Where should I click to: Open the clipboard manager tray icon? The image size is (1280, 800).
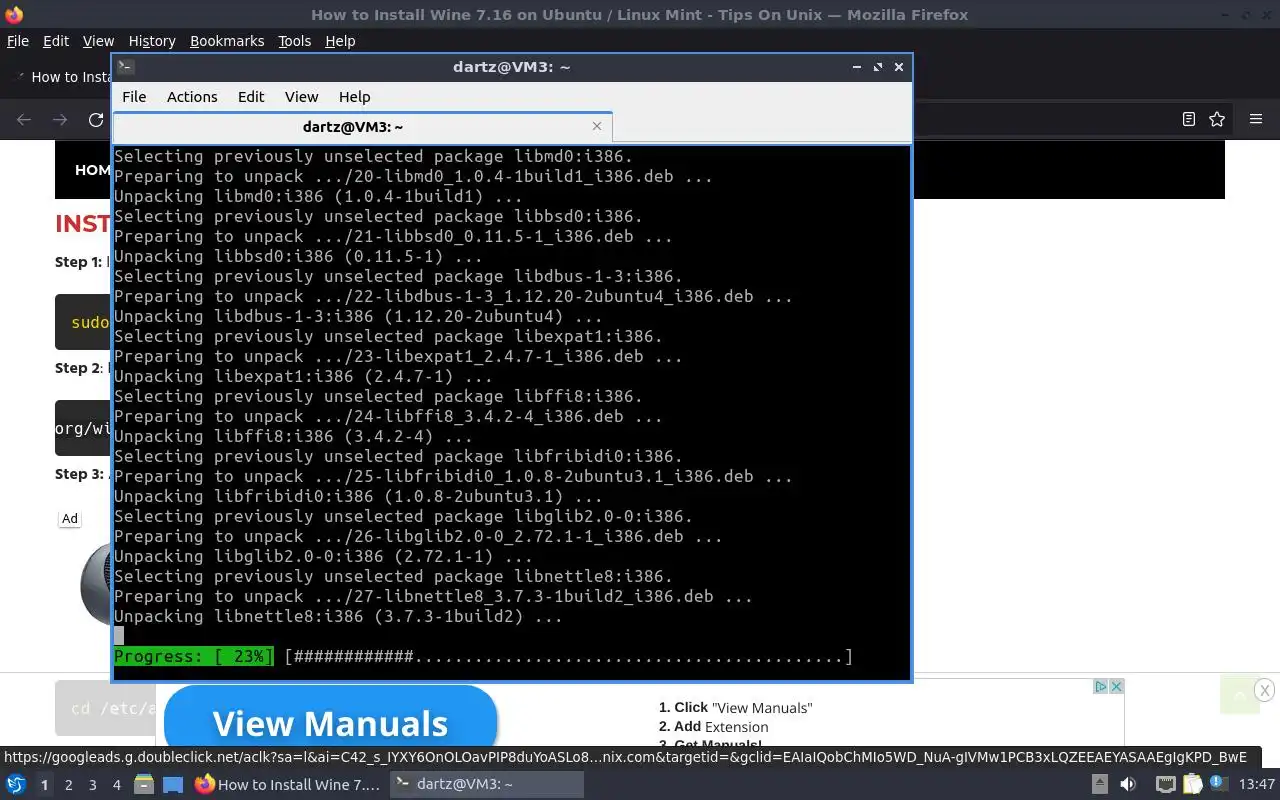tap(1194, 784)
